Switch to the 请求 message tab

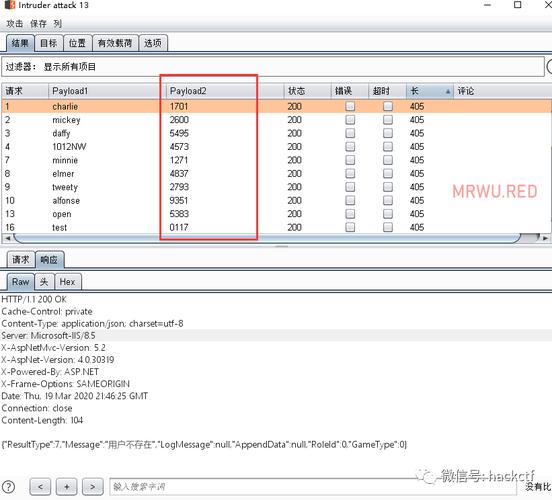[x=21, y=260]
